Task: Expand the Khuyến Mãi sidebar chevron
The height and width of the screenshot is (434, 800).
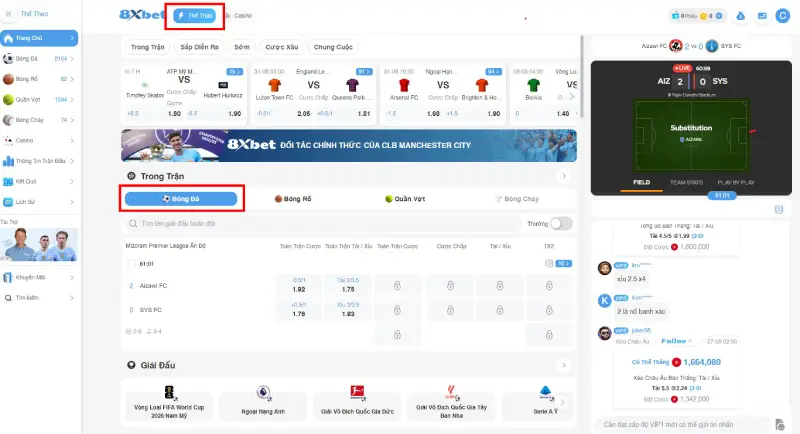Action: coord(72,277)
